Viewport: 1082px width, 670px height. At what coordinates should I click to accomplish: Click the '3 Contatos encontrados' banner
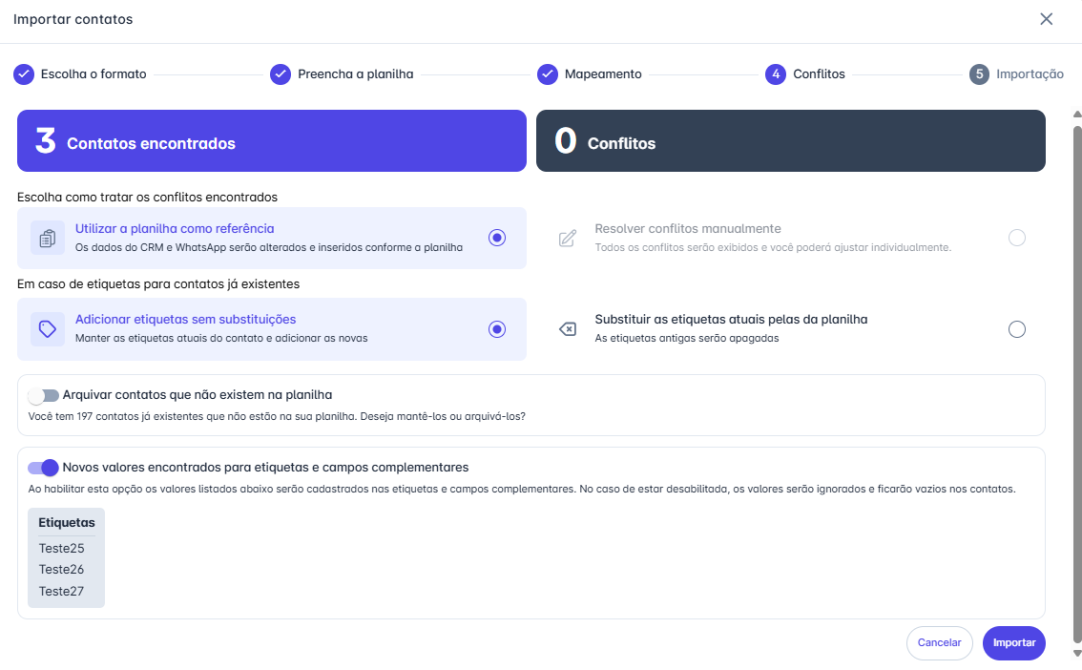coord(271,141)
